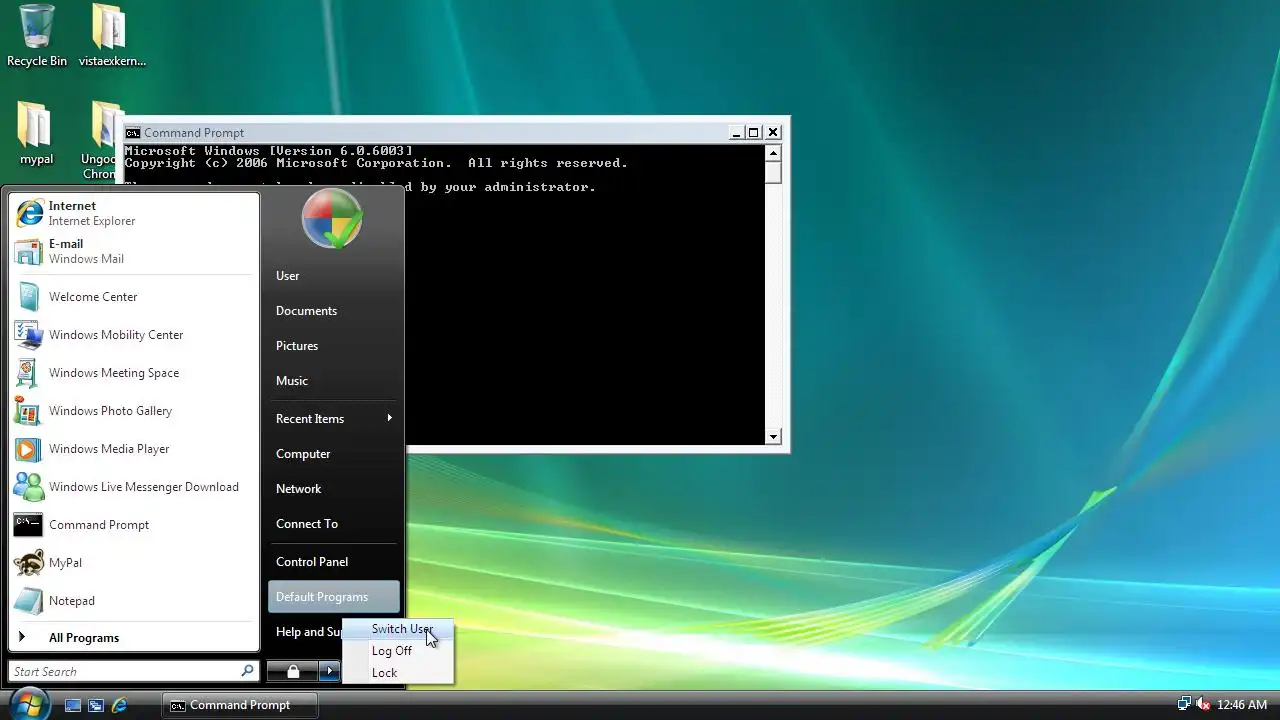Viewport: 1280px width, 720px height.
Task: Open Pictures from Start menu
Action: pyautogui.click(x=333, y=346)
